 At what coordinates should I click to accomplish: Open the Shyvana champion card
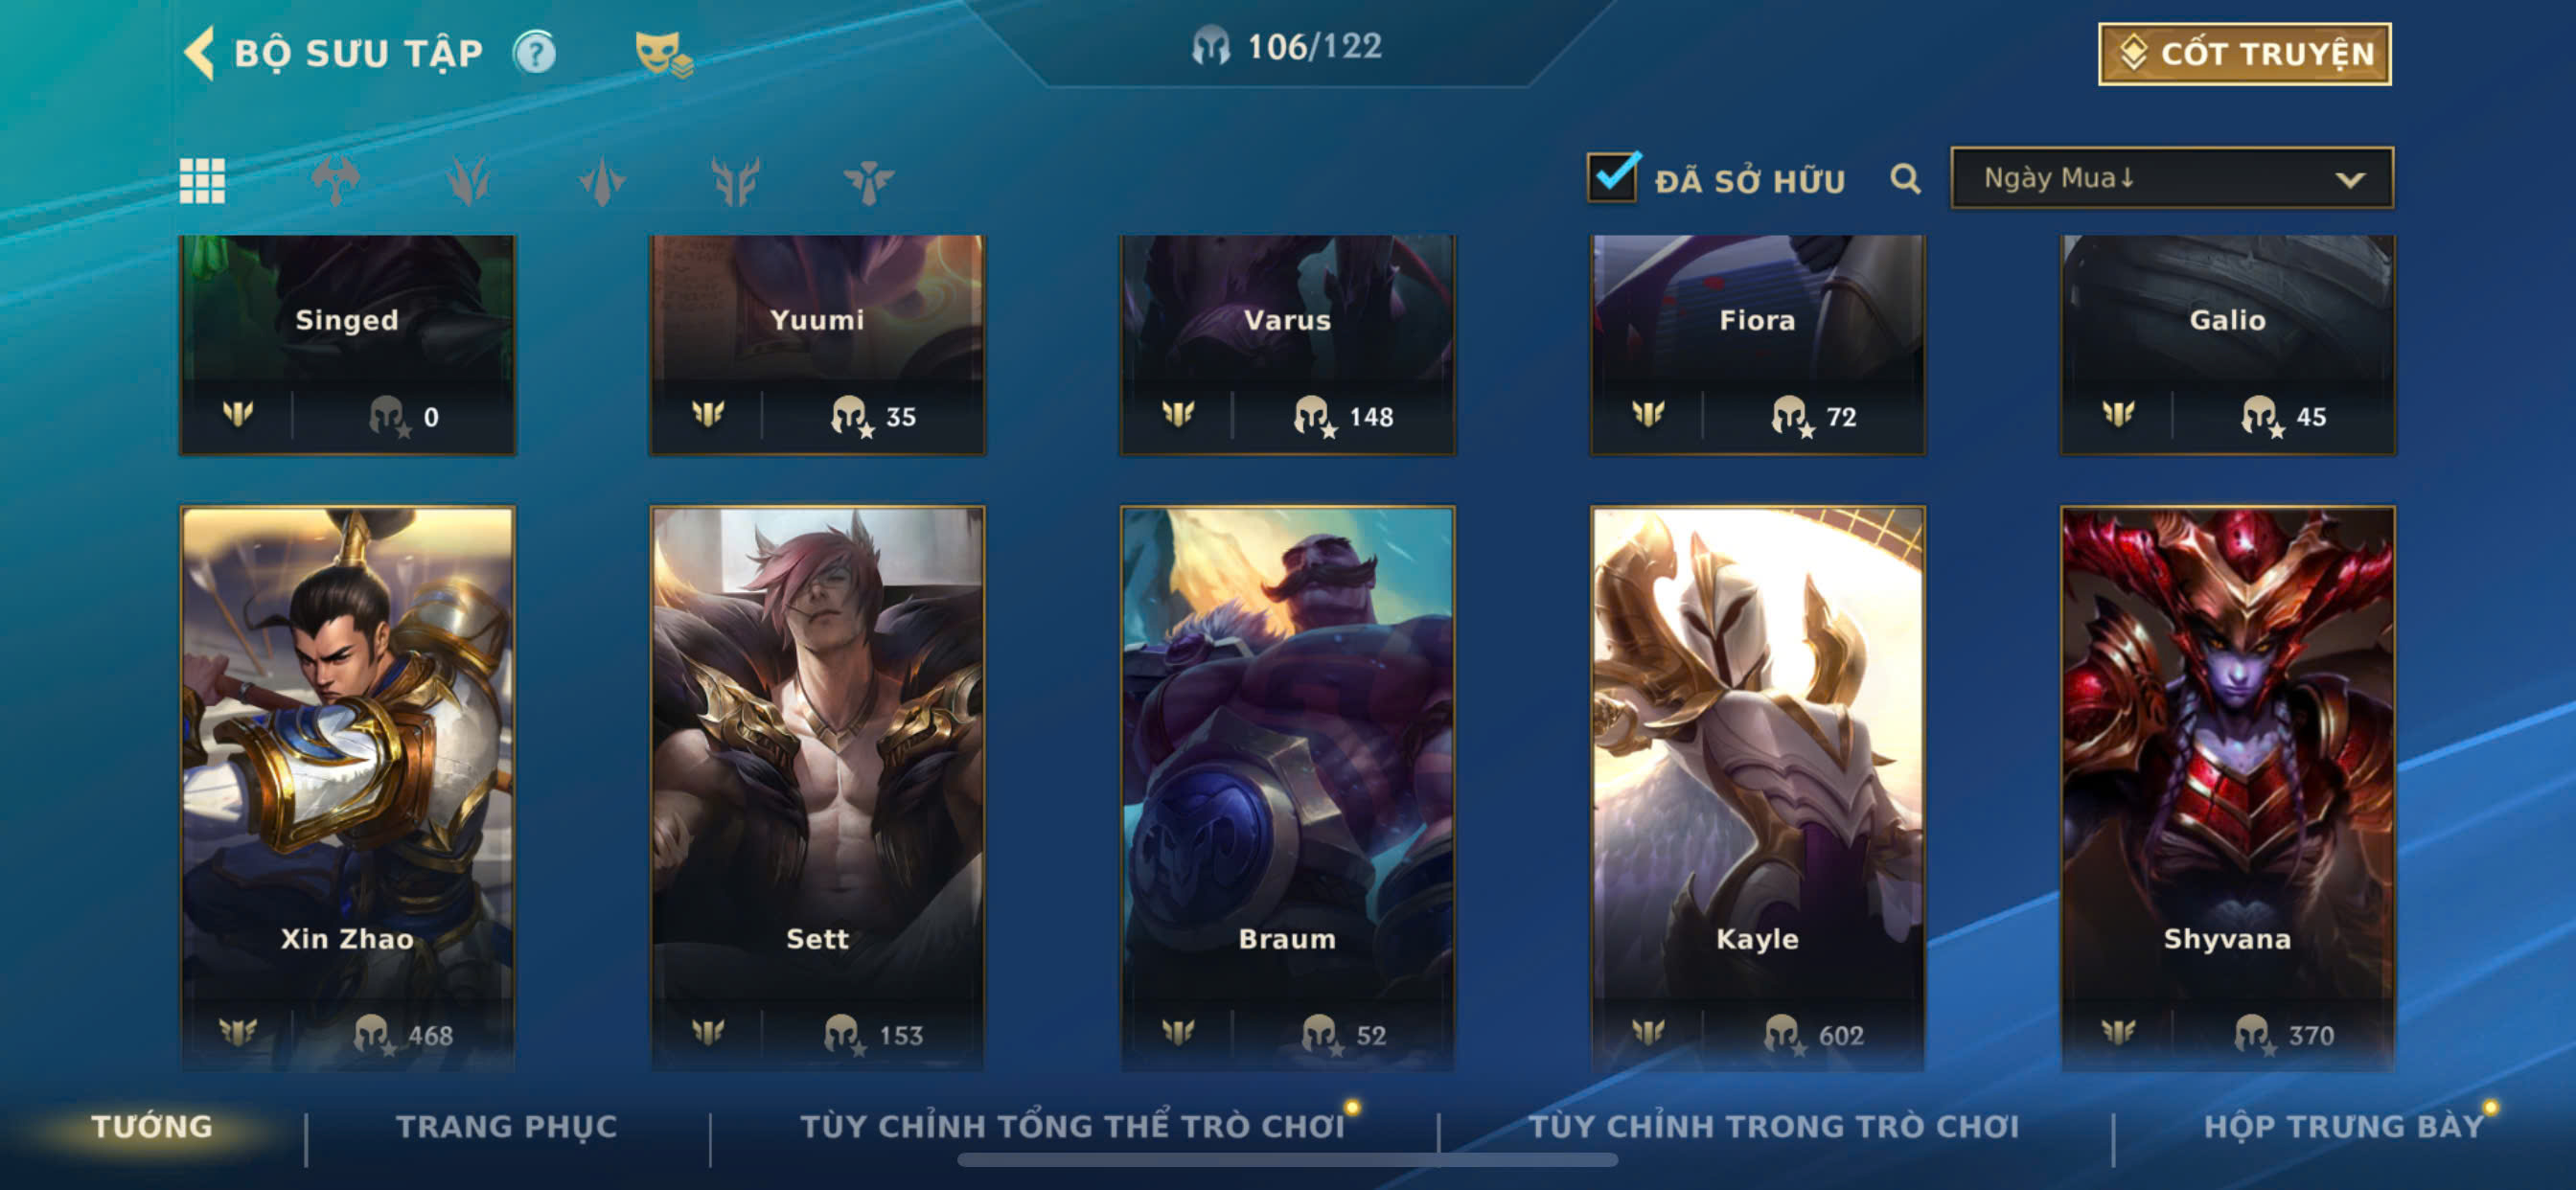point(2227,787)
